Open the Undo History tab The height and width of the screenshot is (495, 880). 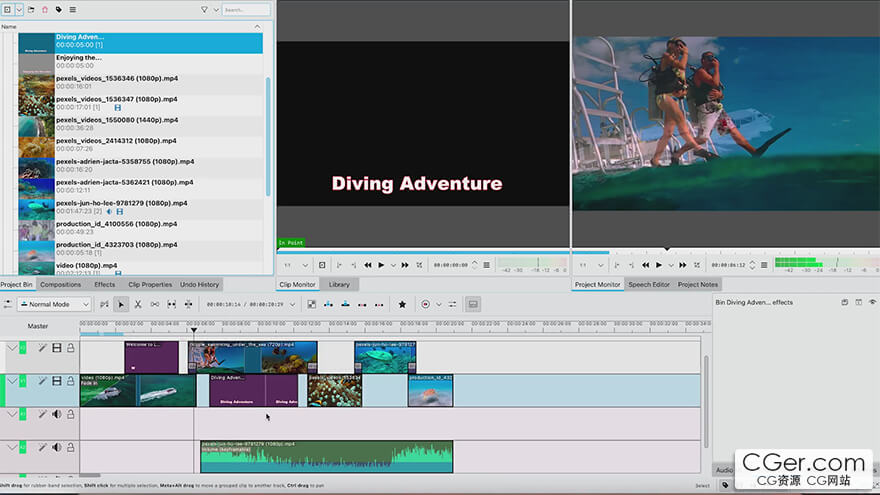coord(199,285)
